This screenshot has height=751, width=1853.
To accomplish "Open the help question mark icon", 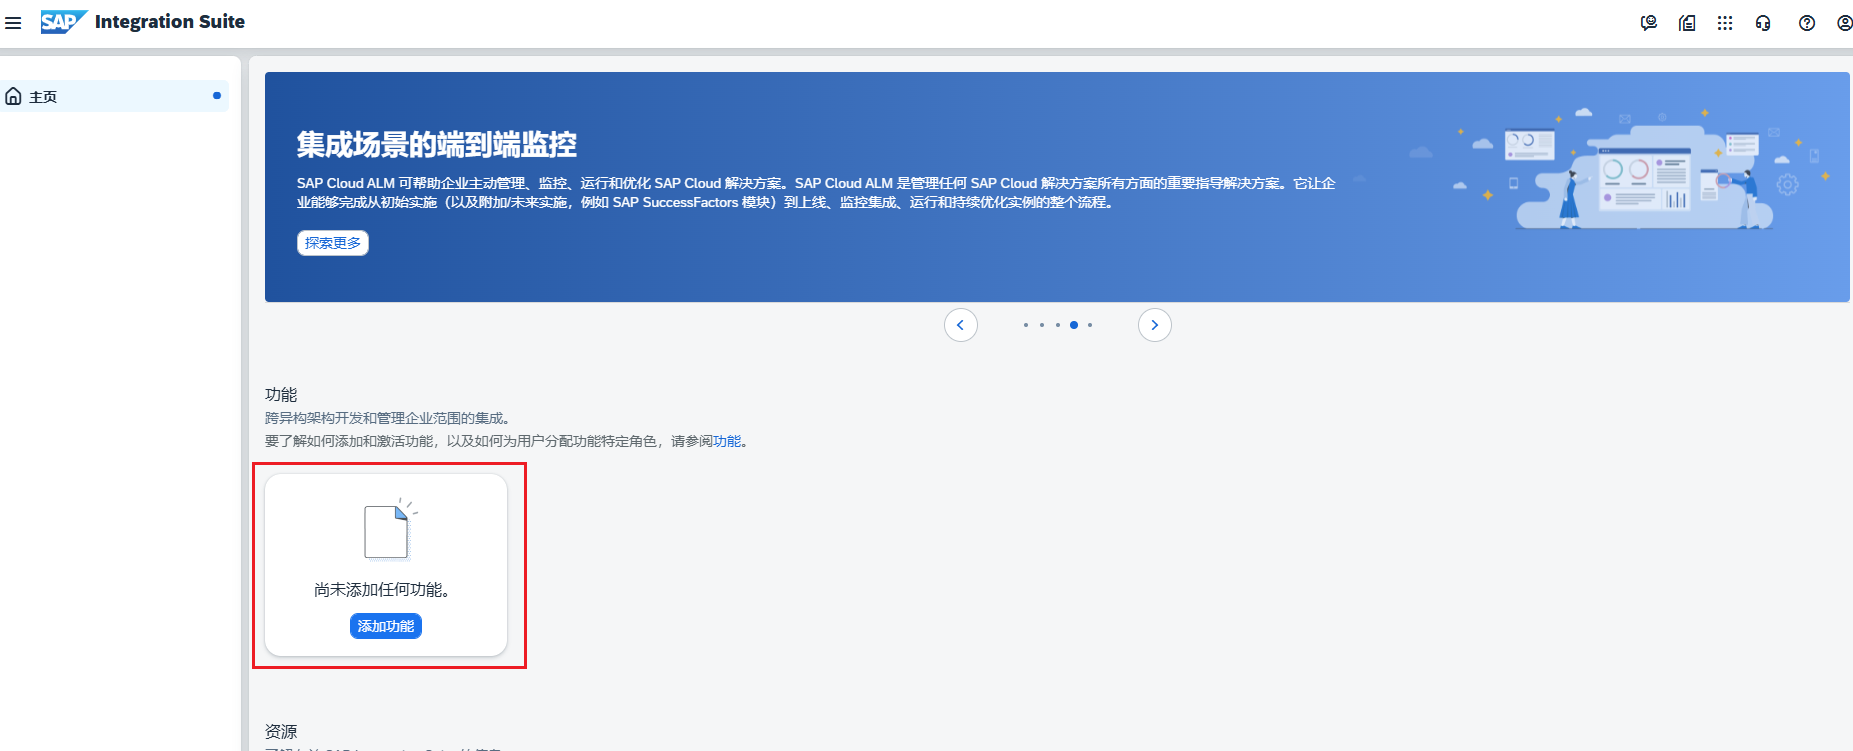I will click(x=1807, y=23).
